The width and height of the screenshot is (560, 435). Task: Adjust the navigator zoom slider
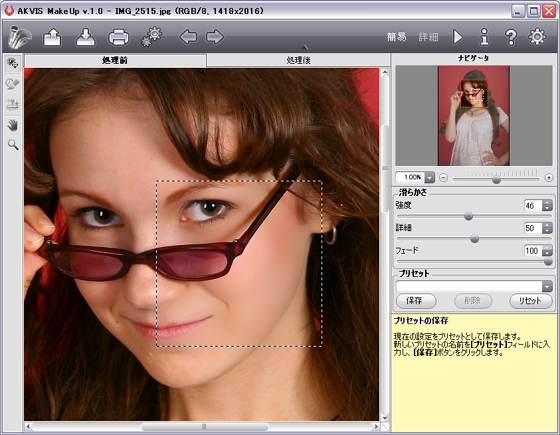[496, 179]
